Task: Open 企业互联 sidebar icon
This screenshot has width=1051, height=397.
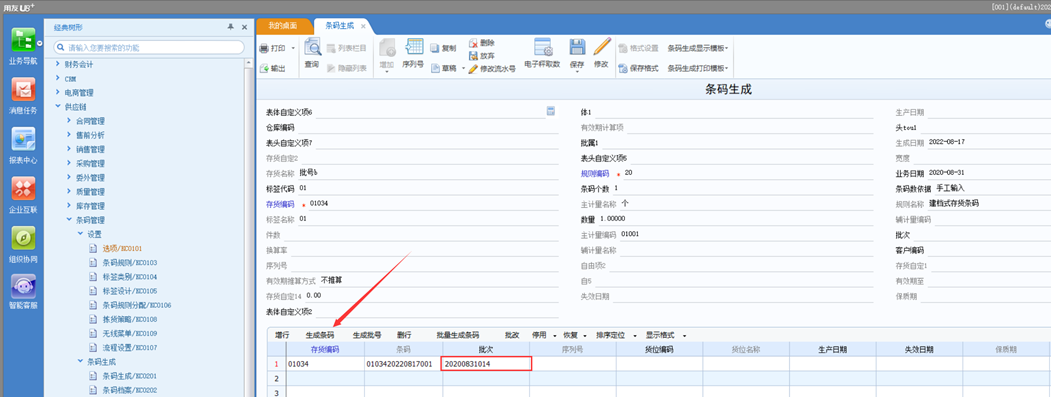Action: tap(23, 194)
